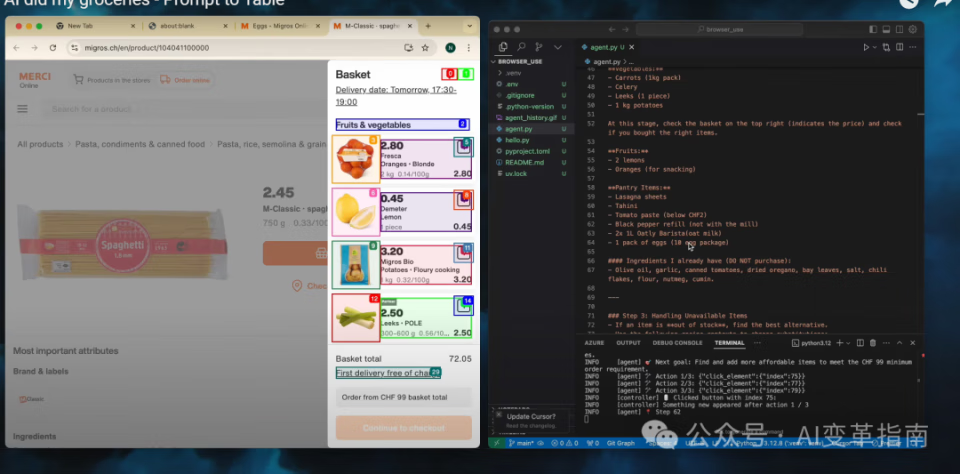Click Fruits & vegetables category in basket
The image size is (960, 474).
click(402, 125)
